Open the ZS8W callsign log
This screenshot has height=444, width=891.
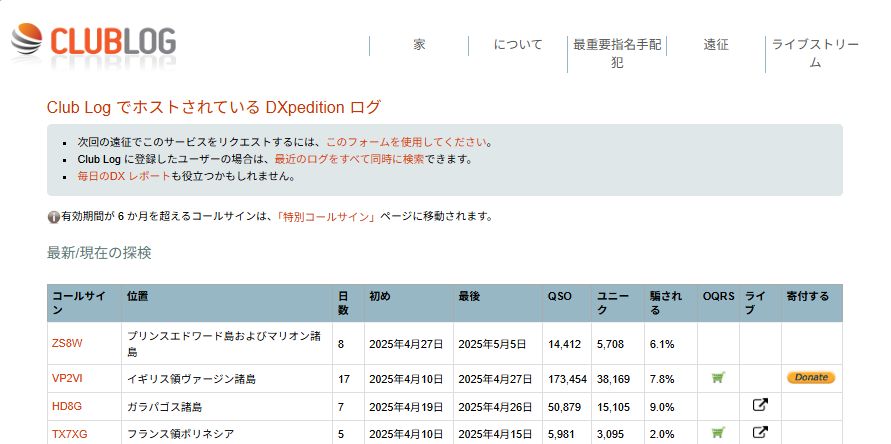67,343
